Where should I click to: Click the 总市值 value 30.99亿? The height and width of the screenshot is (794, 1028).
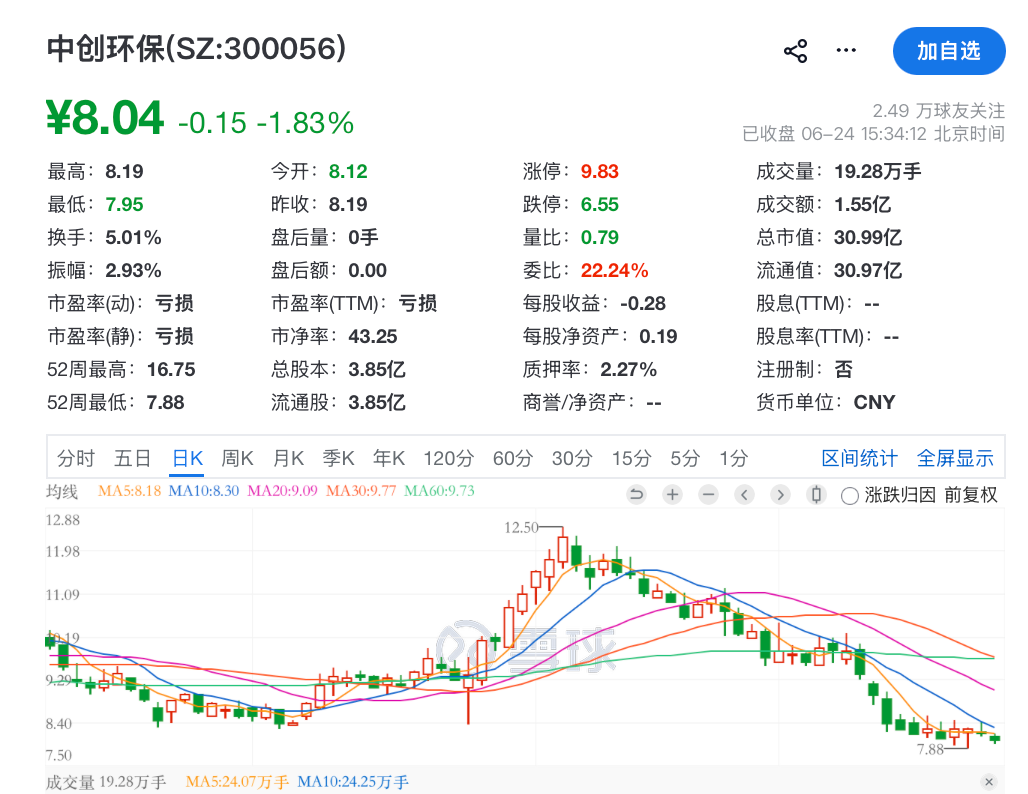point(867,237)
